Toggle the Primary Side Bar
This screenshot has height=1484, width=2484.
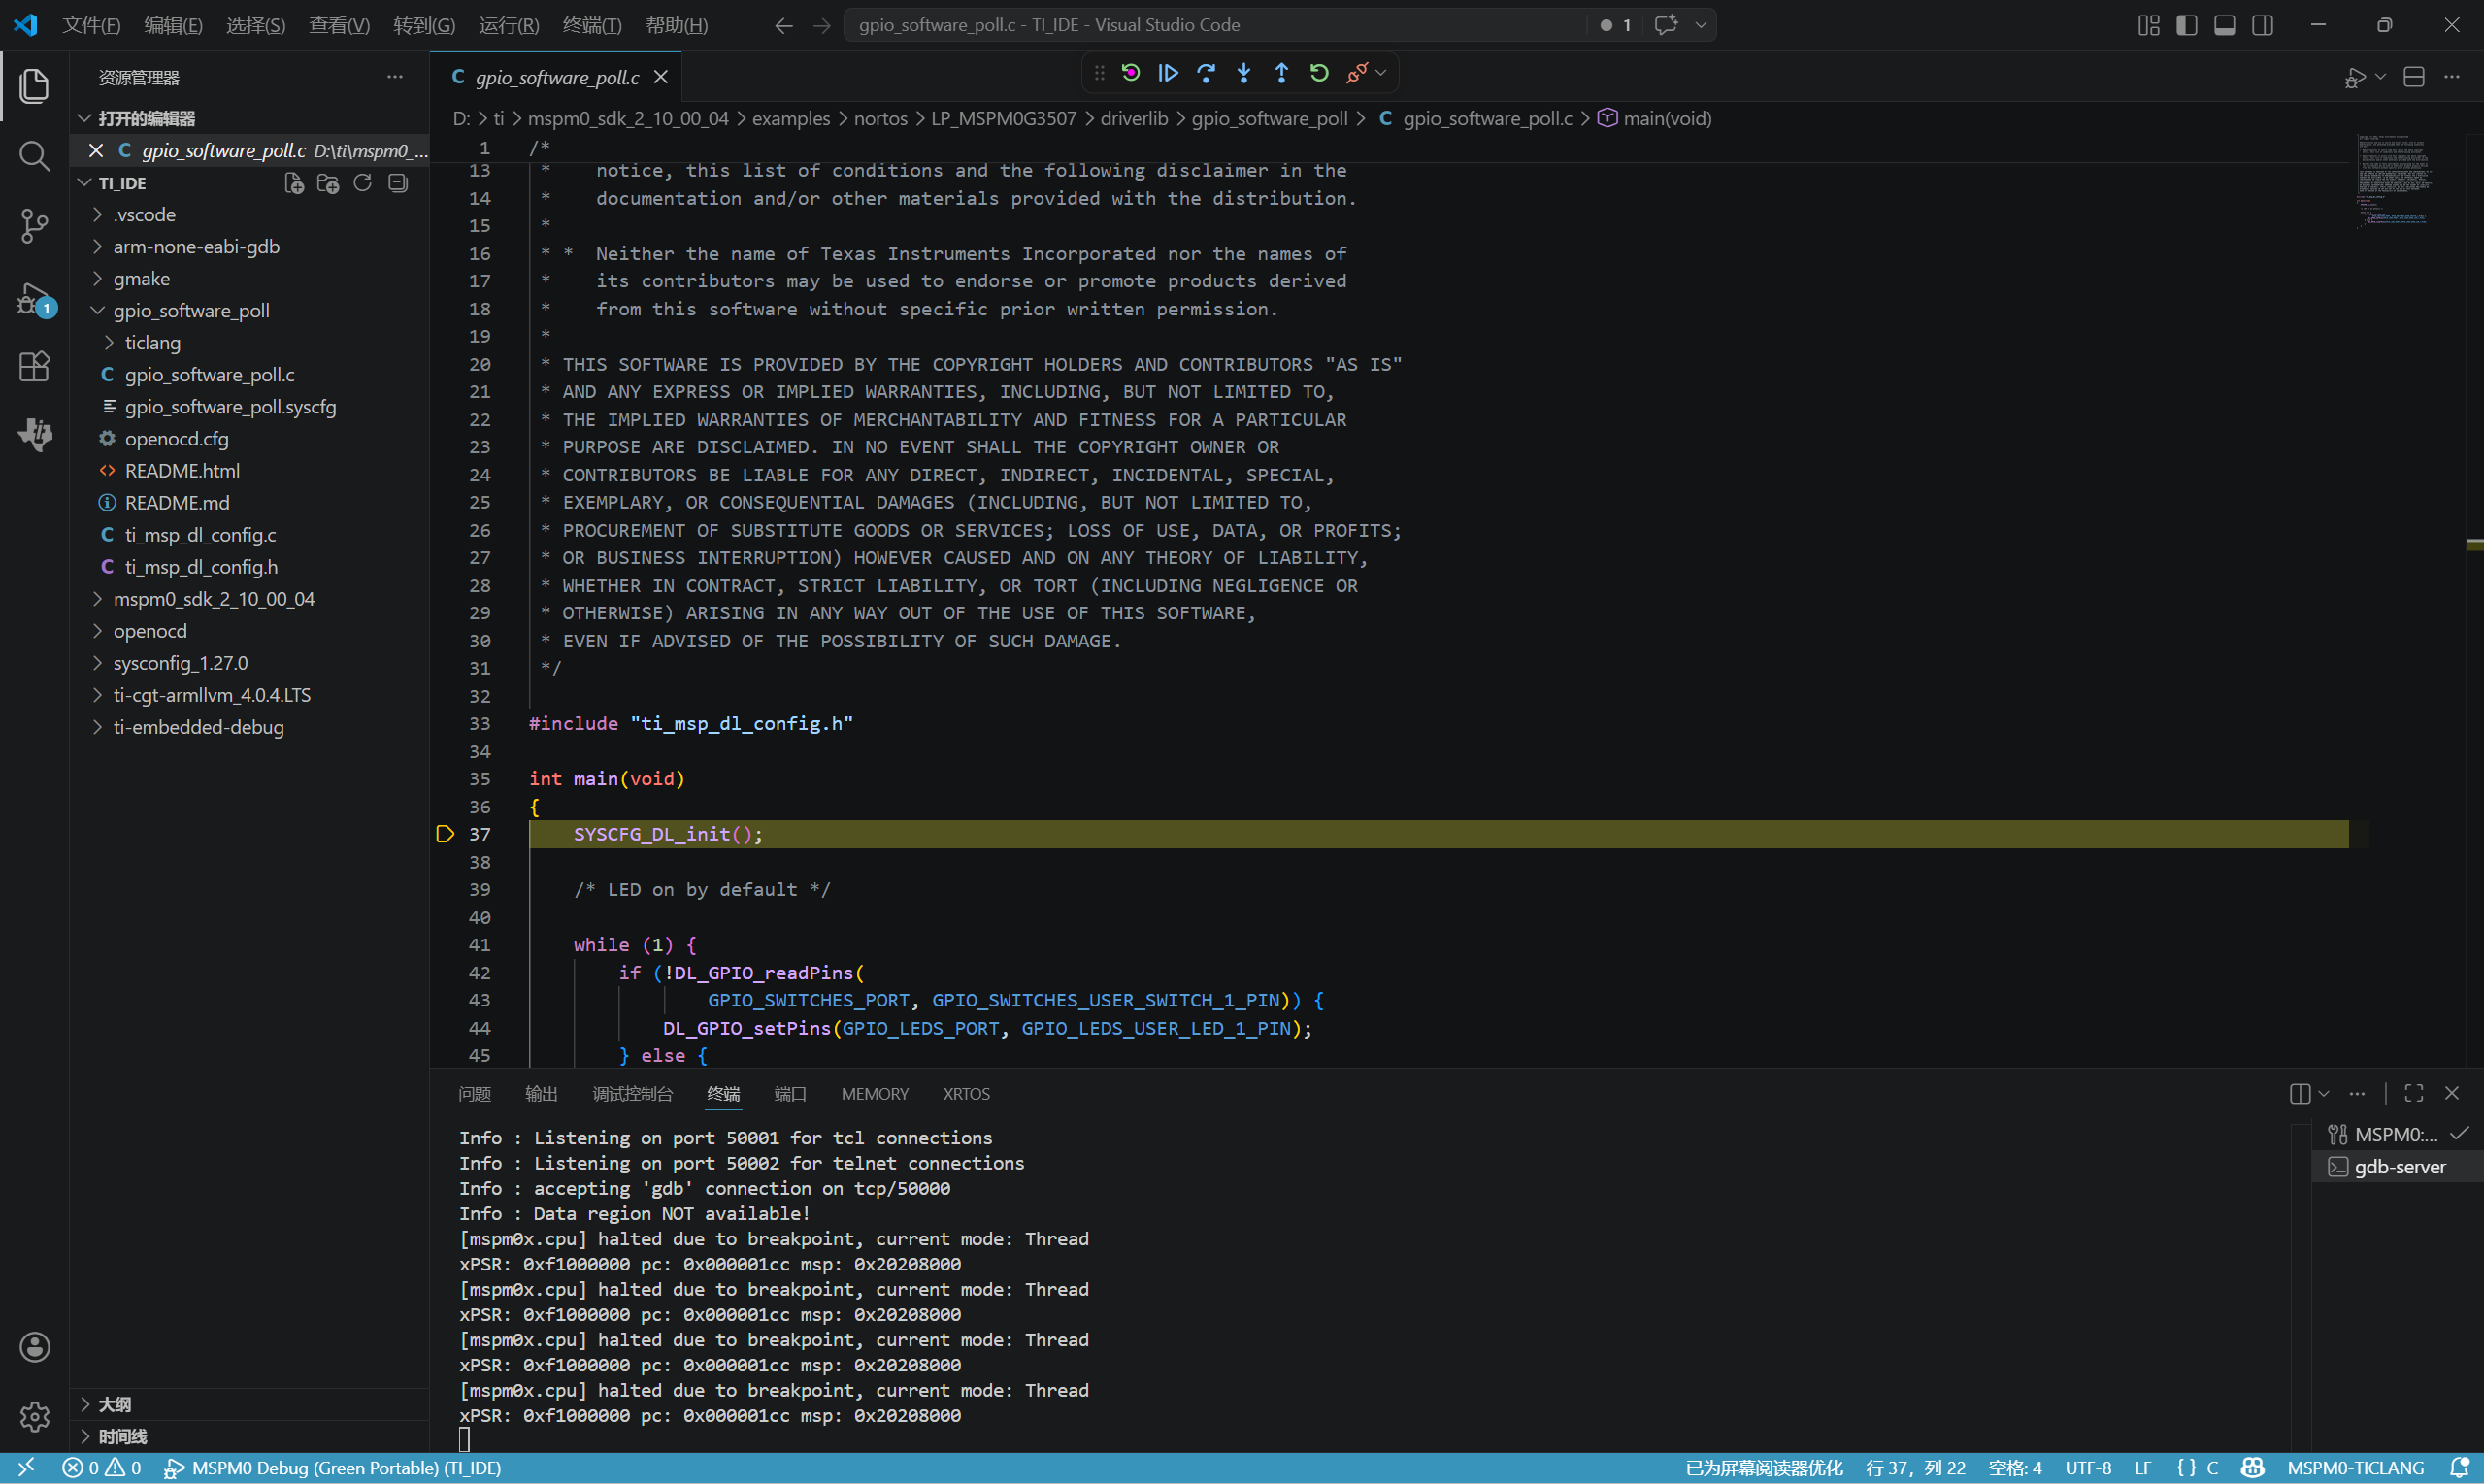click(x=2186, y=25)
